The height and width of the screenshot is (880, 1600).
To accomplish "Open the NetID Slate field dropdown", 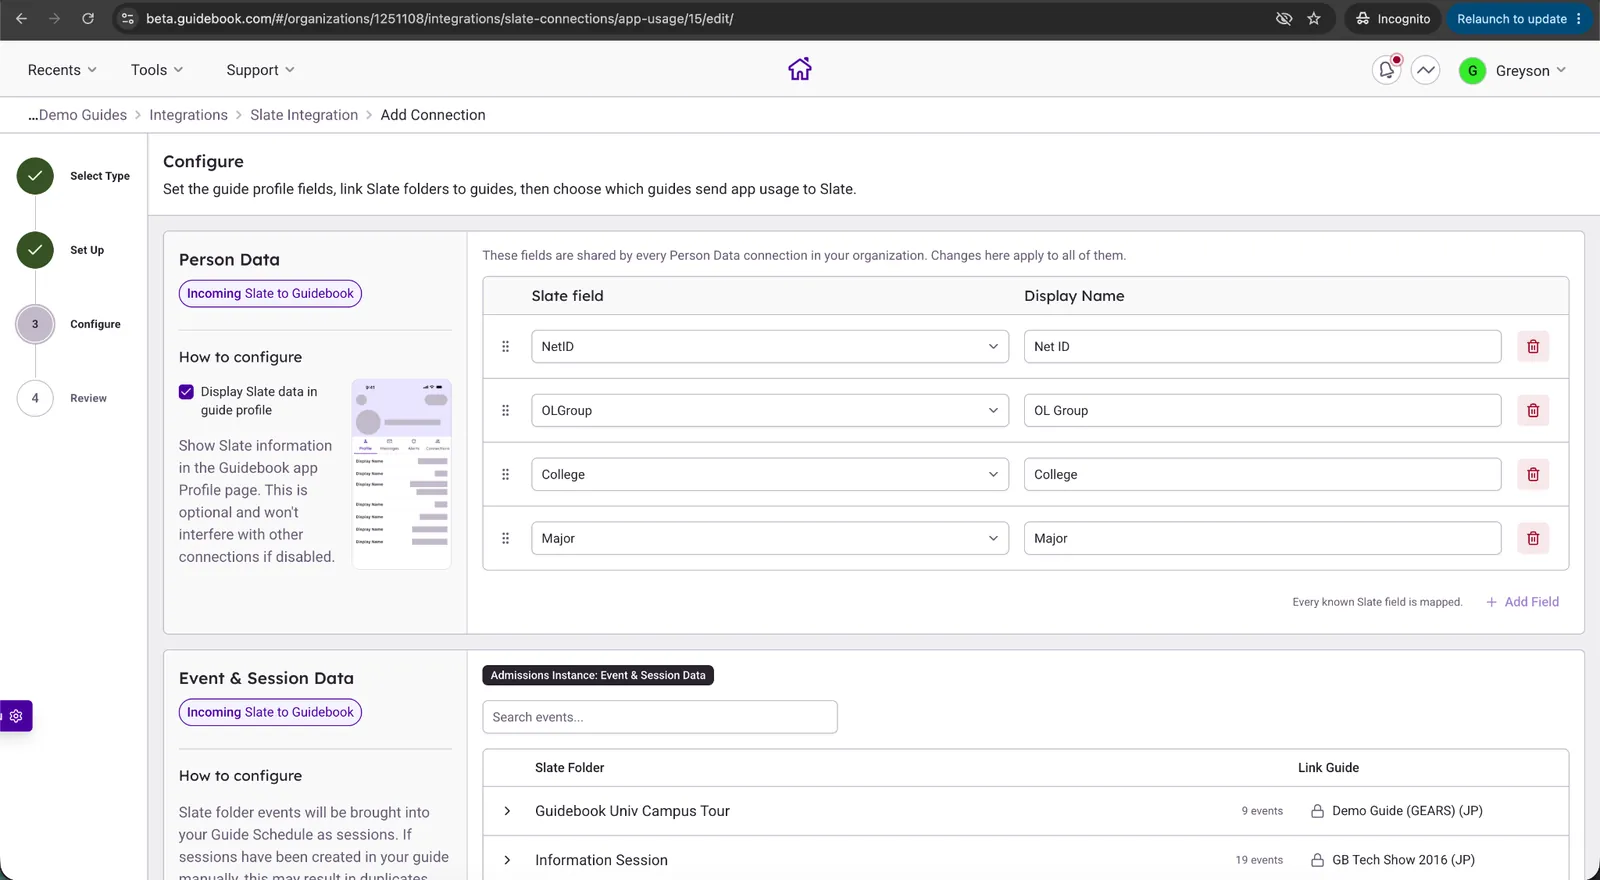I will tap(770, 346).
